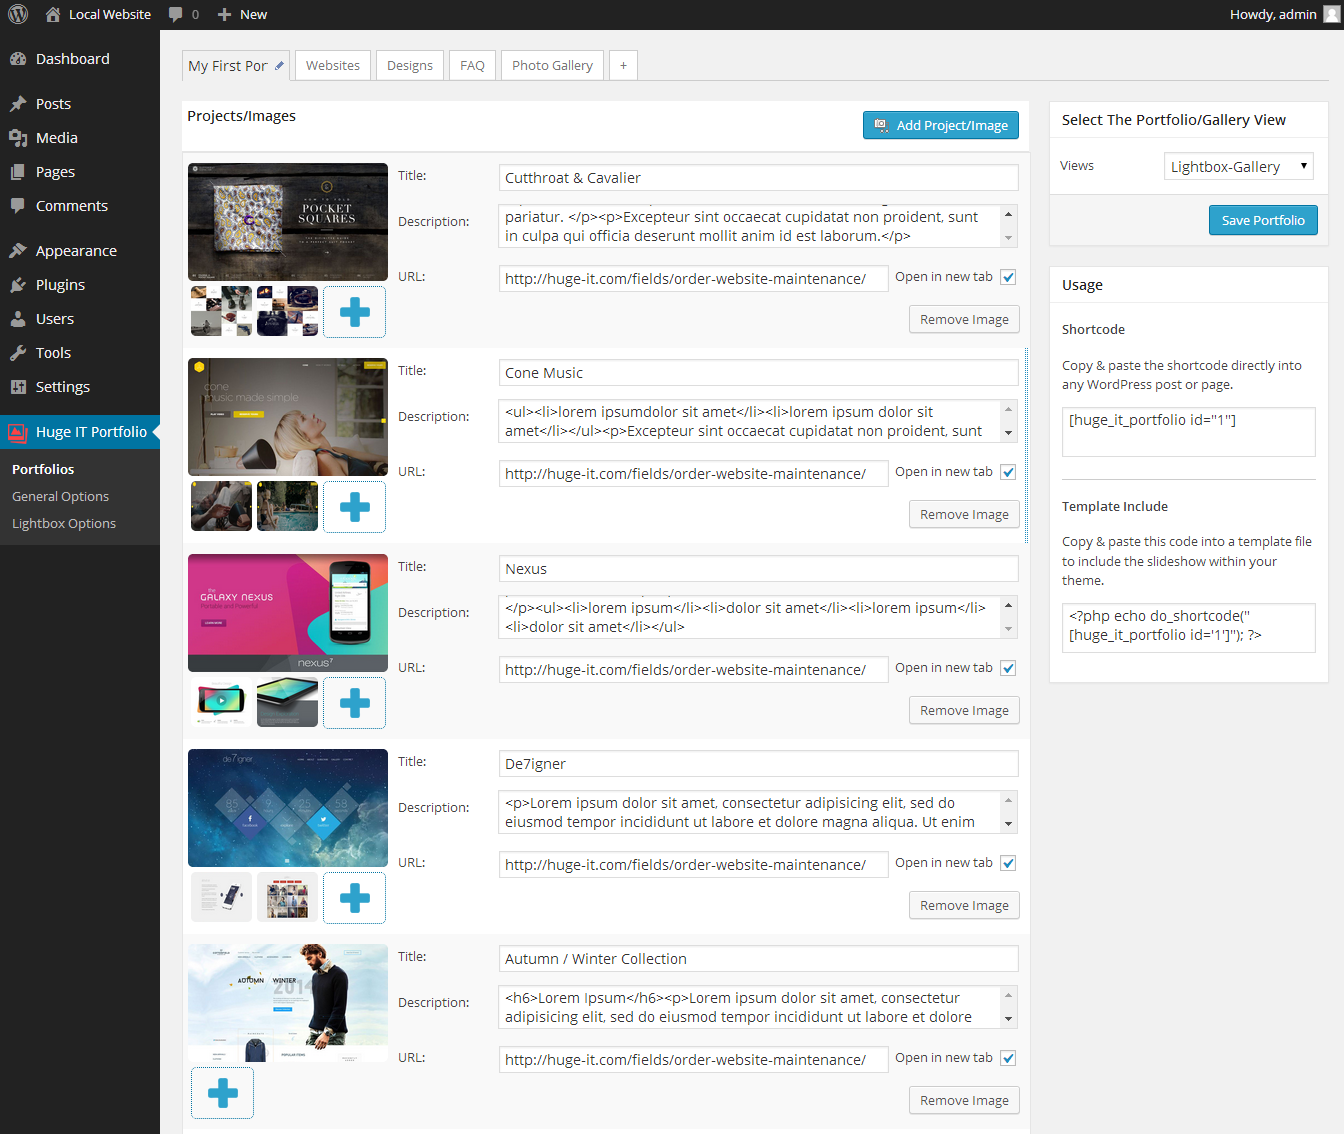
Task: Click the Save Portfolio button
Action: 1263,220
